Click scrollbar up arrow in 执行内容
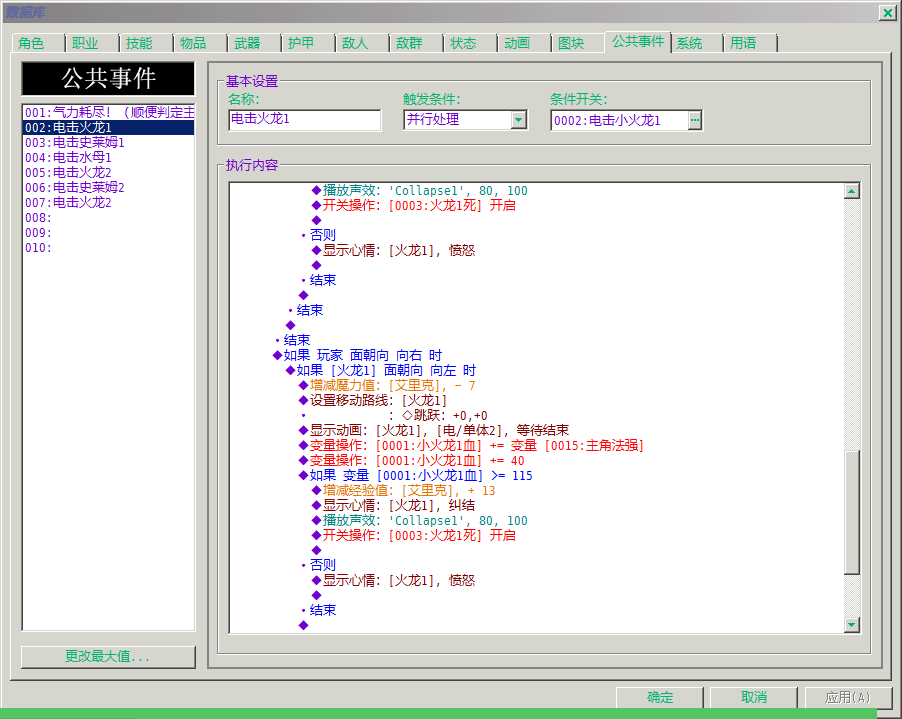The image size is (902, 719). (852, 191)
